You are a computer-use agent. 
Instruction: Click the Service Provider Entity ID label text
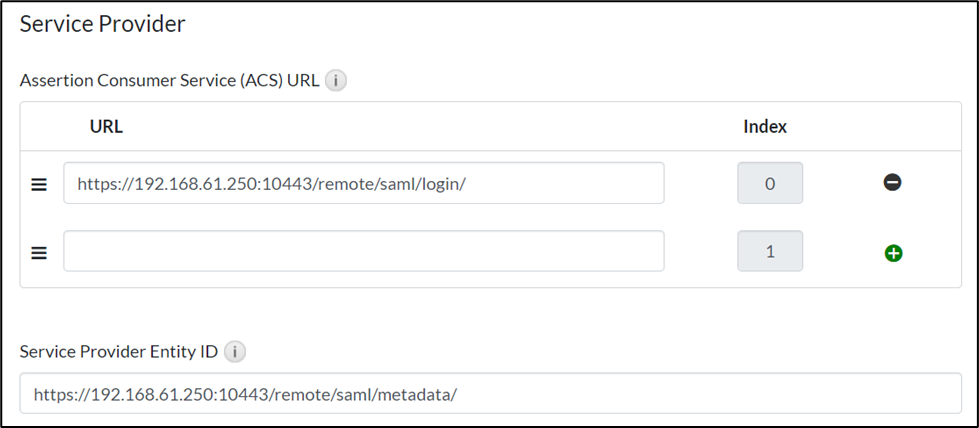118,352
